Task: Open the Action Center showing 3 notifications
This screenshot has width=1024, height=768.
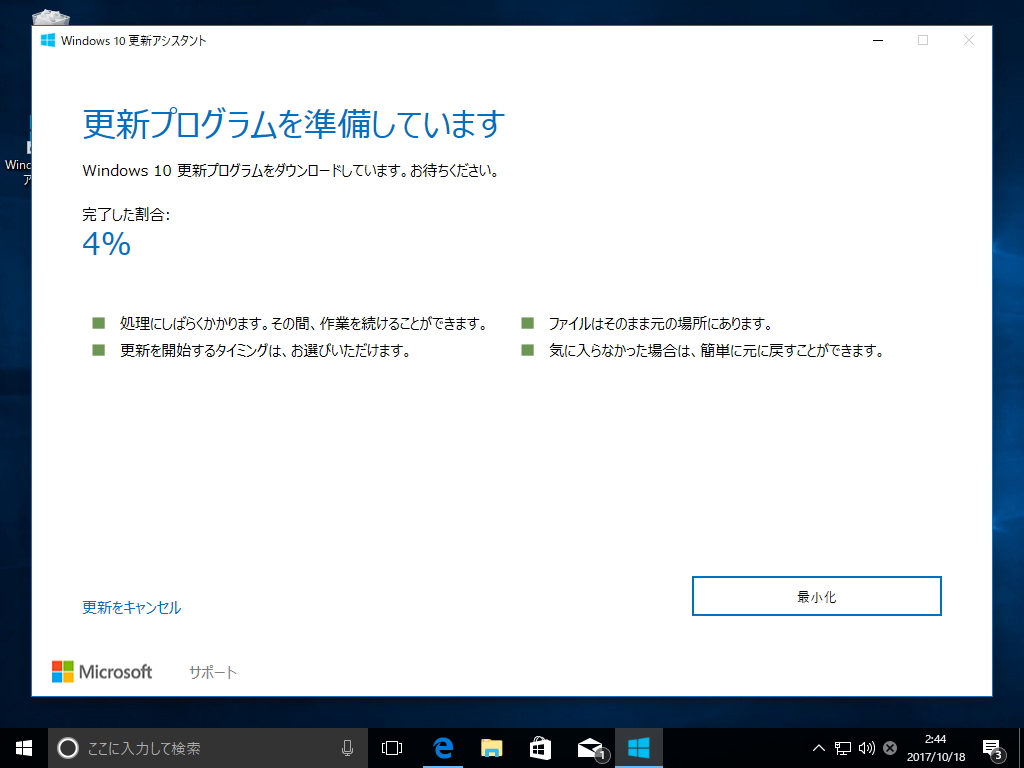Action: (993, 747)
